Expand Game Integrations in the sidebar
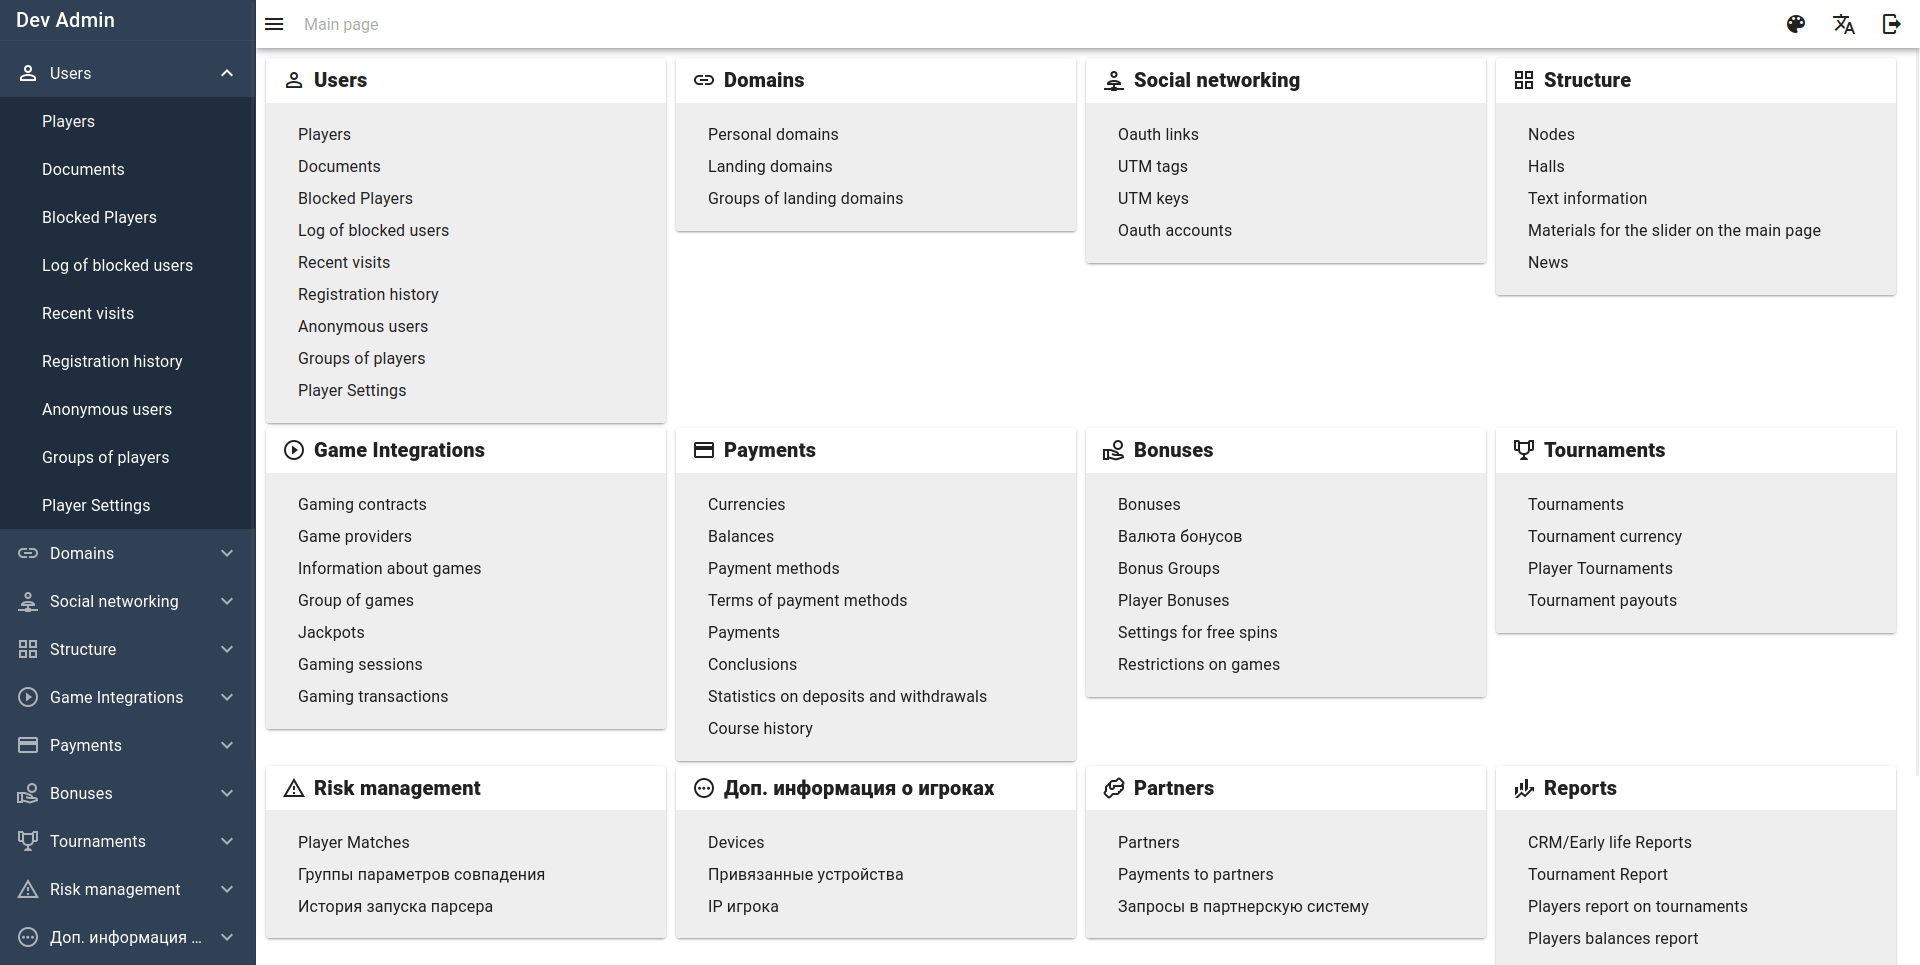 click(x=226, y=697)
